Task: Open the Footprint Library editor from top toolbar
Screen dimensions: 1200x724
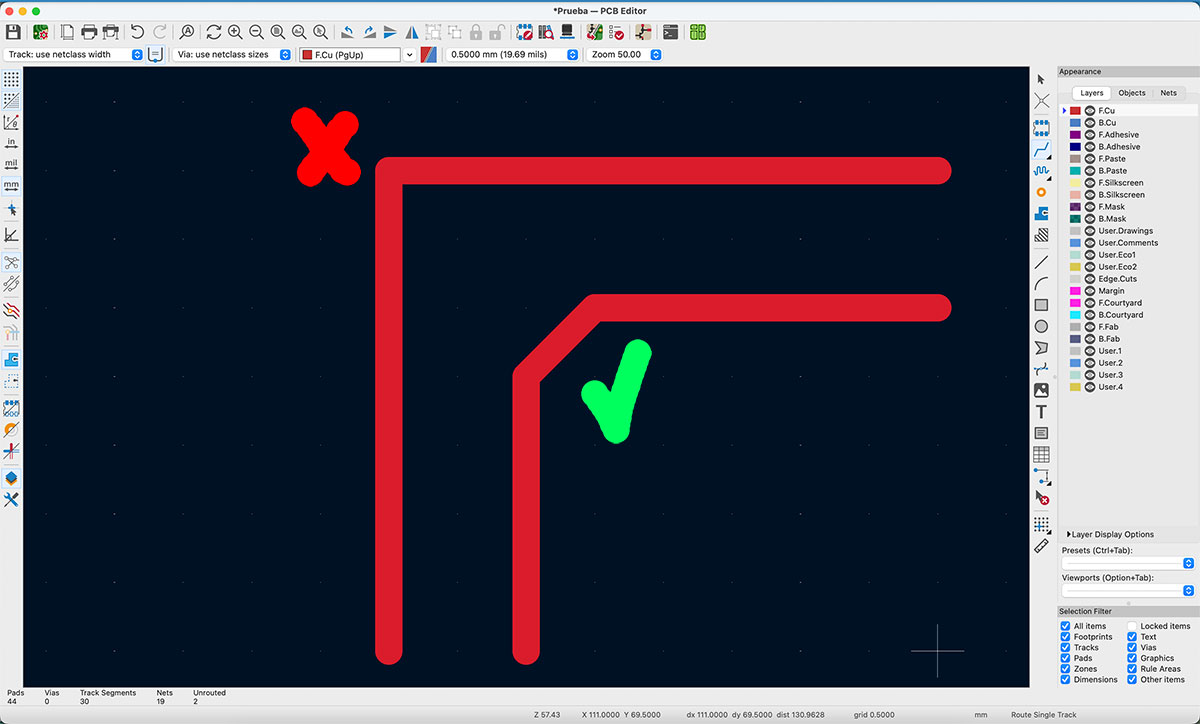Action: point(697,32)
